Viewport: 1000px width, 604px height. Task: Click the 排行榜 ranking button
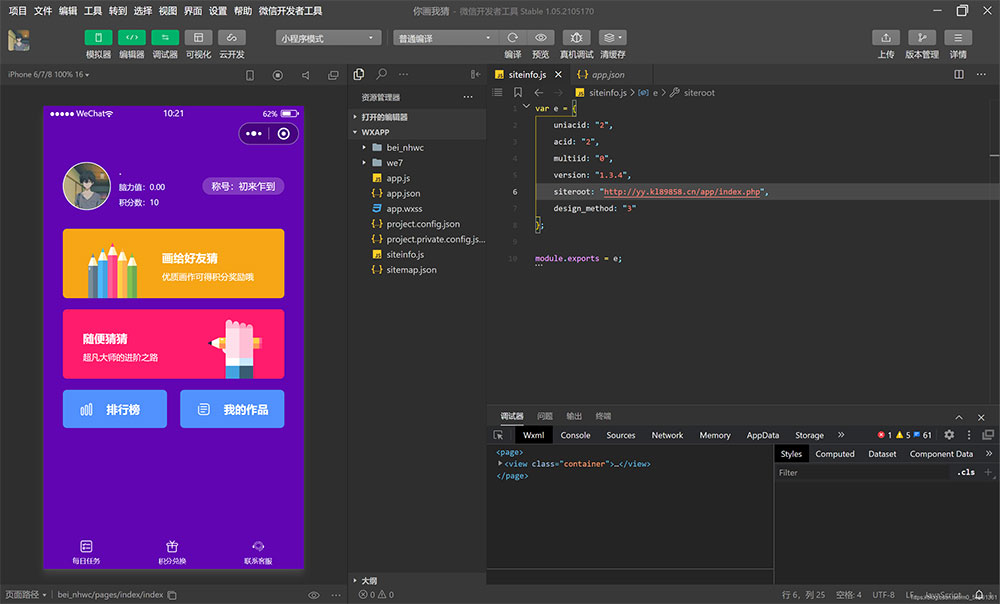point(114,409)
